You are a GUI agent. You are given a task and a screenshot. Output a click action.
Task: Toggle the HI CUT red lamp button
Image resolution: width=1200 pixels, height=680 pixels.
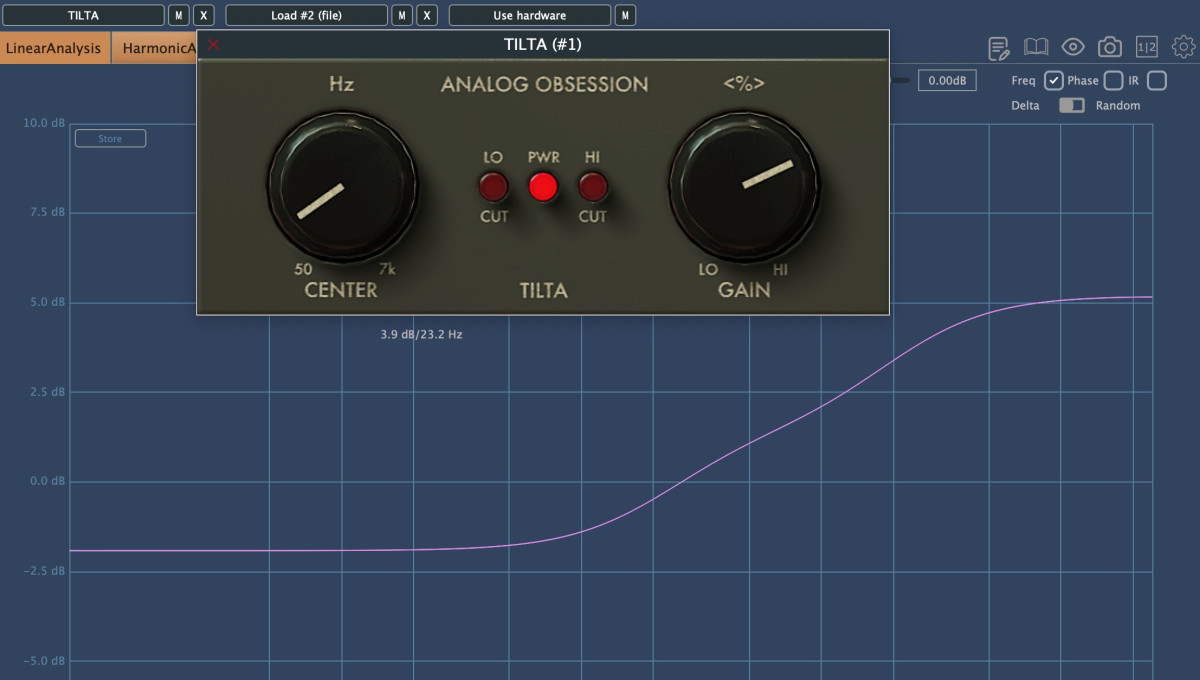(593, 187)
